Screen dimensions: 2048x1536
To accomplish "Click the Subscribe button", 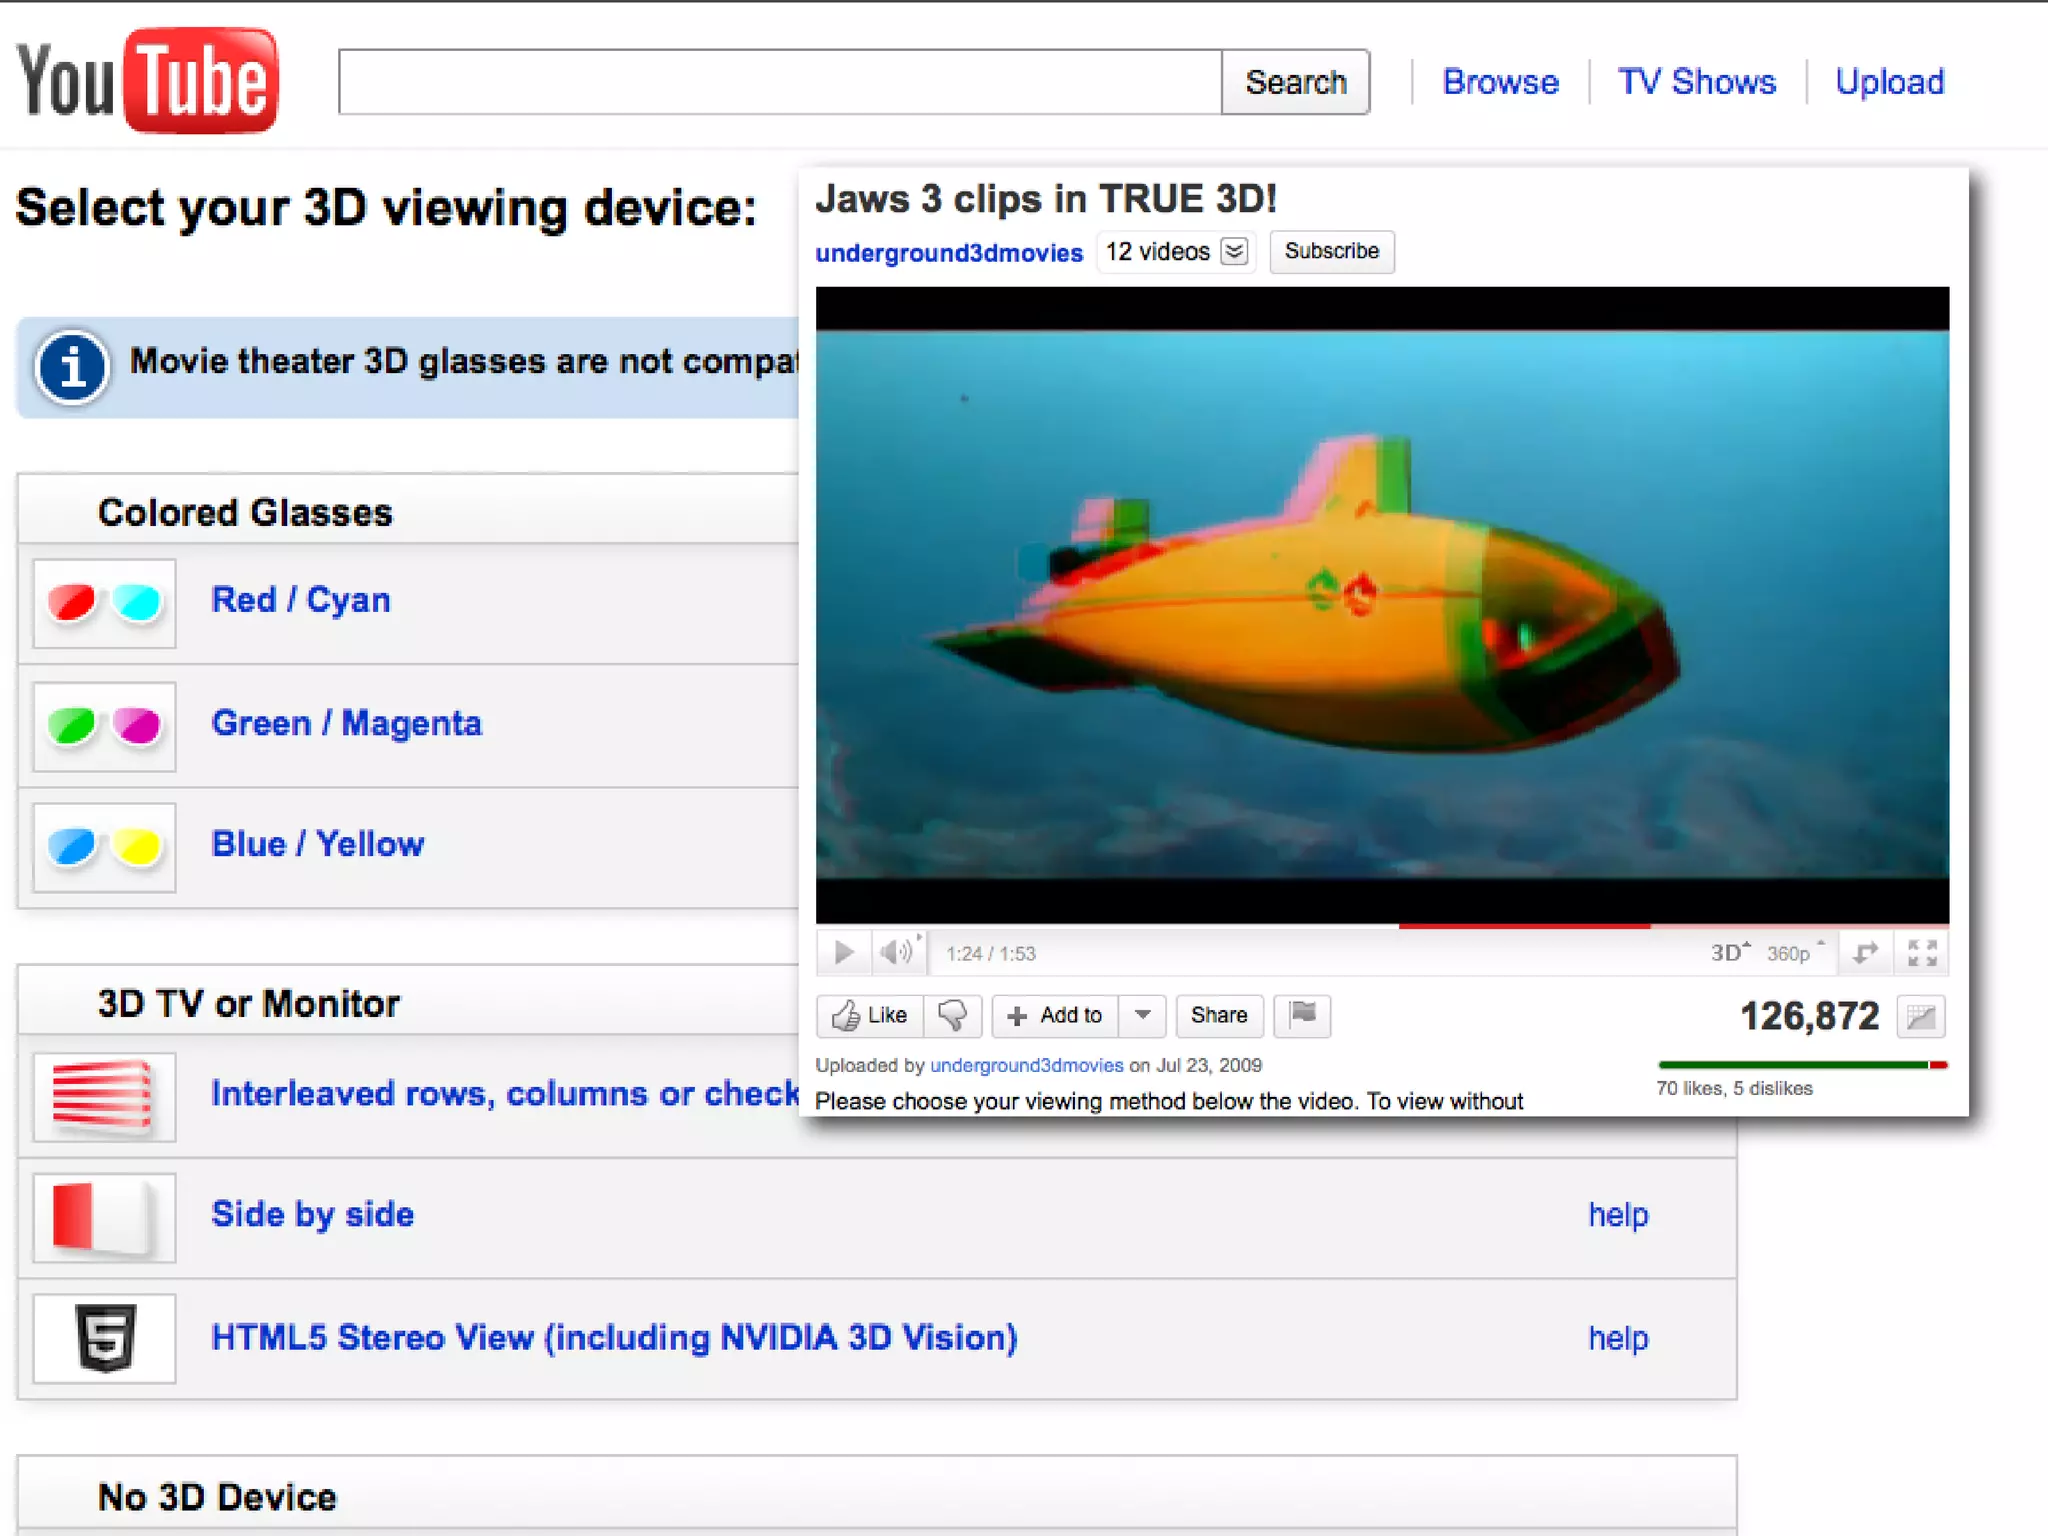I will coord(1331,251).
